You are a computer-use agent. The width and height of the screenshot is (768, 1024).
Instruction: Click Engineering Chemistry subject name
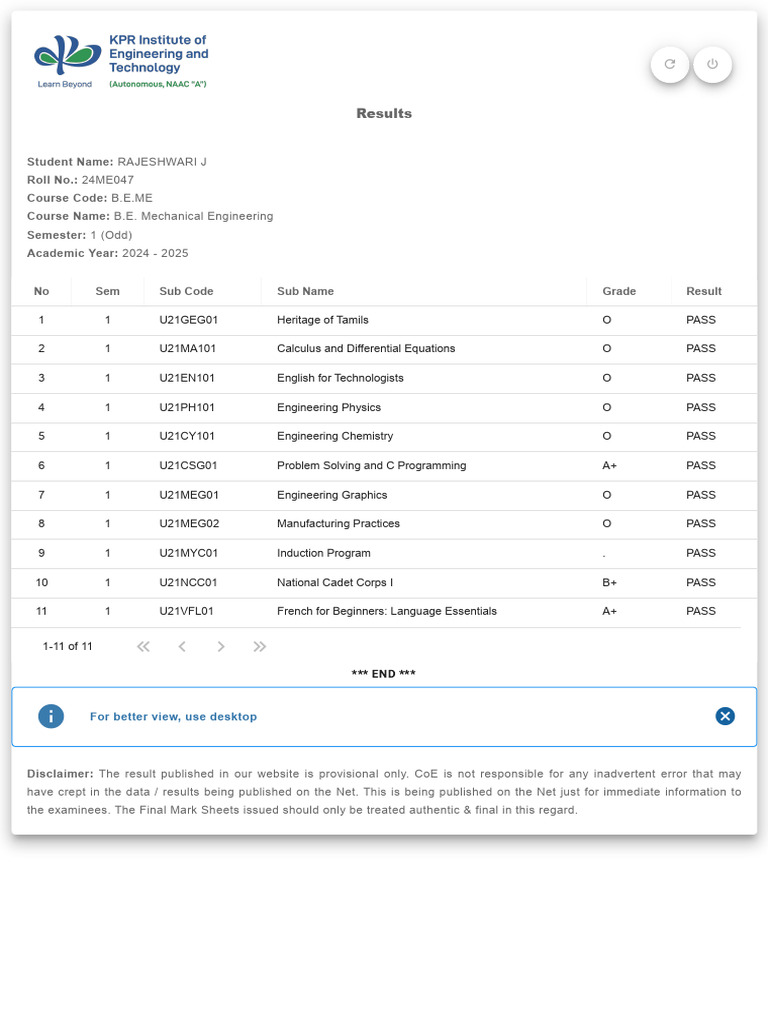pyautogui.click(x=335, y=436)
